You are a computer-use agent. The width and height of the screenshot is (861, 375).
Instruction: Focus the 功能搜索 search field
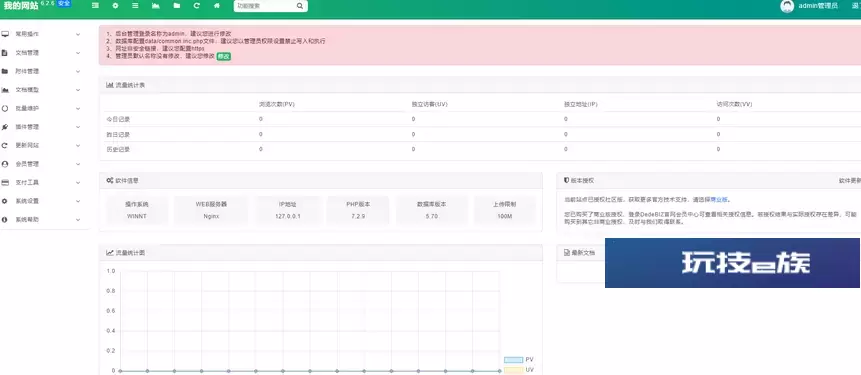pos(266,6)
